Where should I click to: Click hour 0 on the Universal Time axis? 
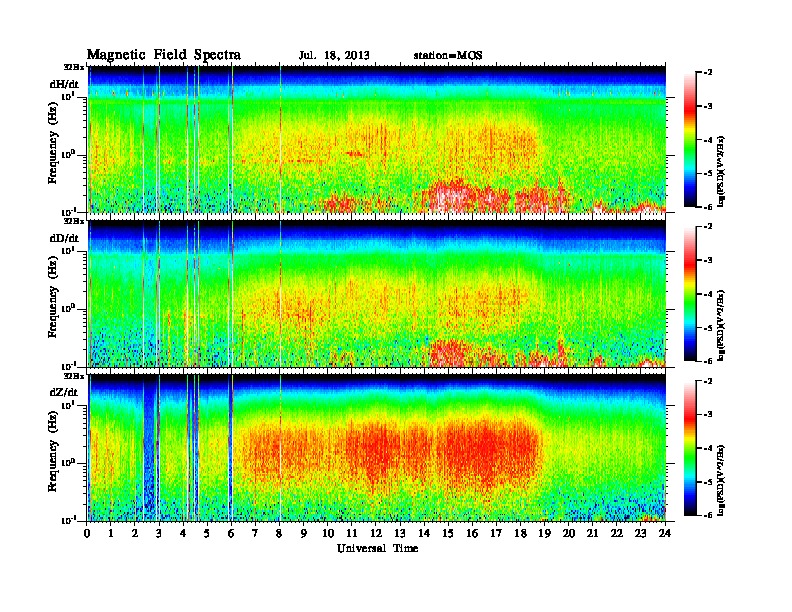tap(87, 534)
